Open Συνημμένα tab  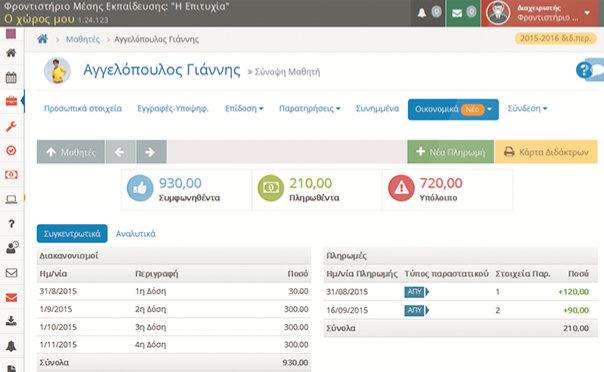(377, 109)
